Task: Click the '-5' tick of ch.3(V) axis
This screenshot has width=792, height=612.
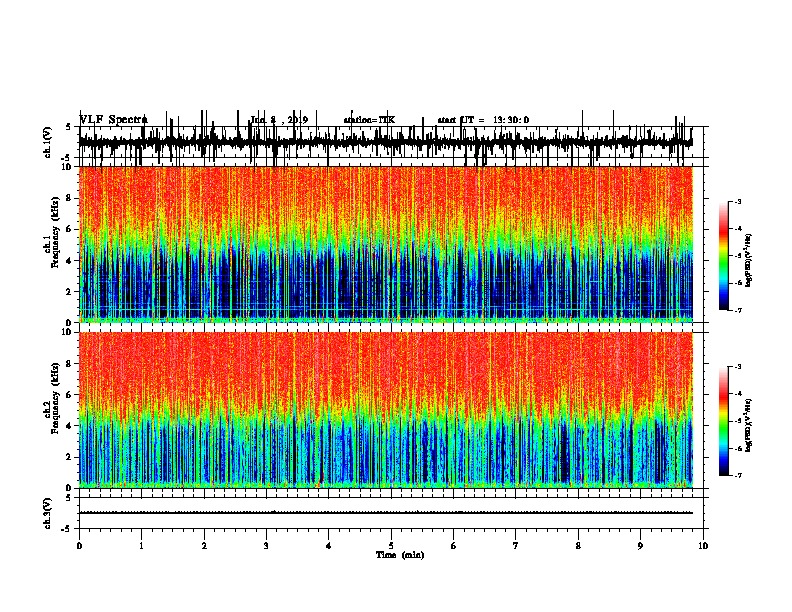Action: (x=68, y=529)
